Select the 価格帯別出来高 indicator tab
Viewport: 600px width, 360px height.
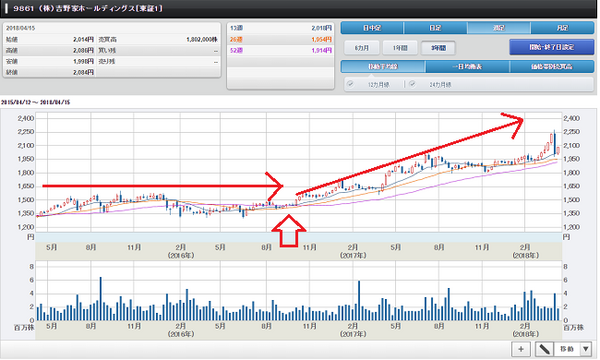coord(552,67)
